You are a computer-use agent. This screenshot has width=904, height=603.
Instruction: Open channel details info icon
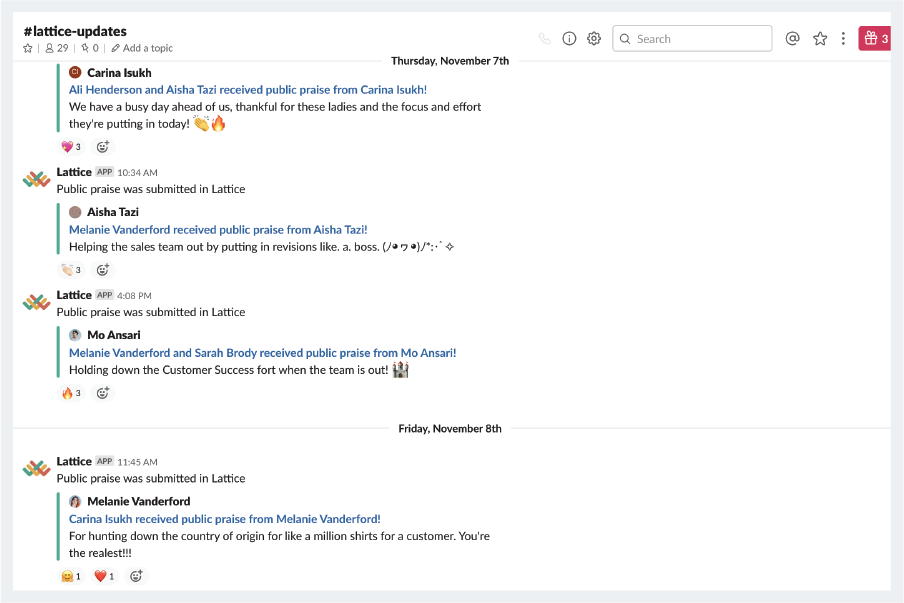pyautogui.click(x=569, y=39)
